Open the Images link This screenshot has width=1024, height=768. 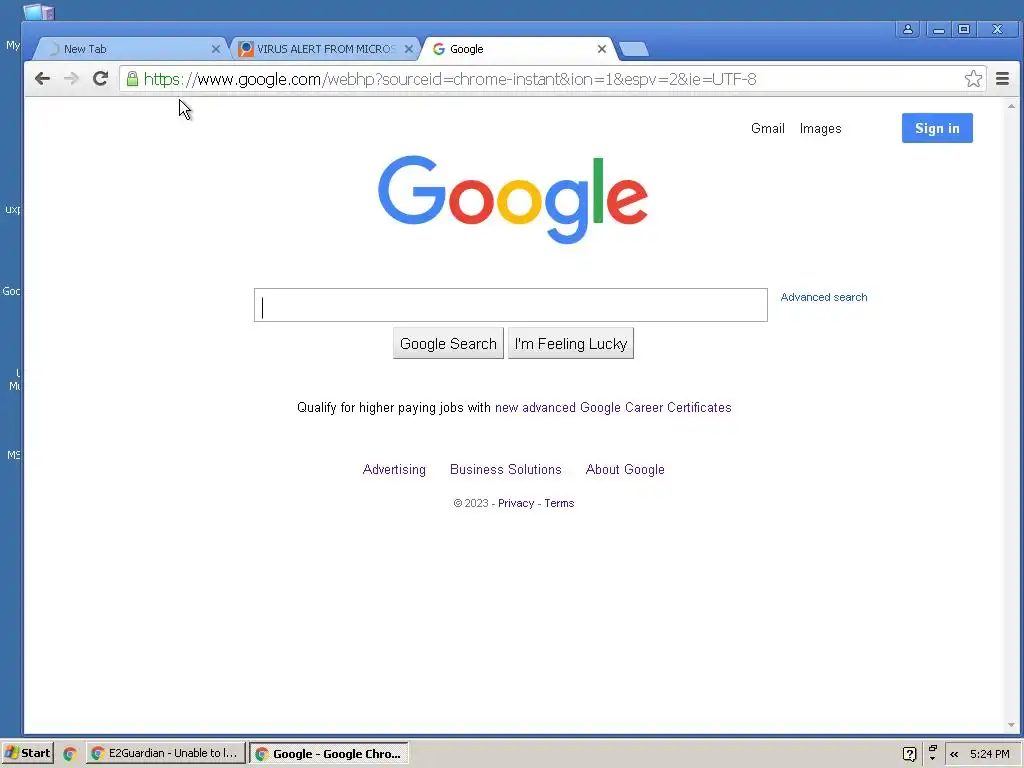[820, 129]
